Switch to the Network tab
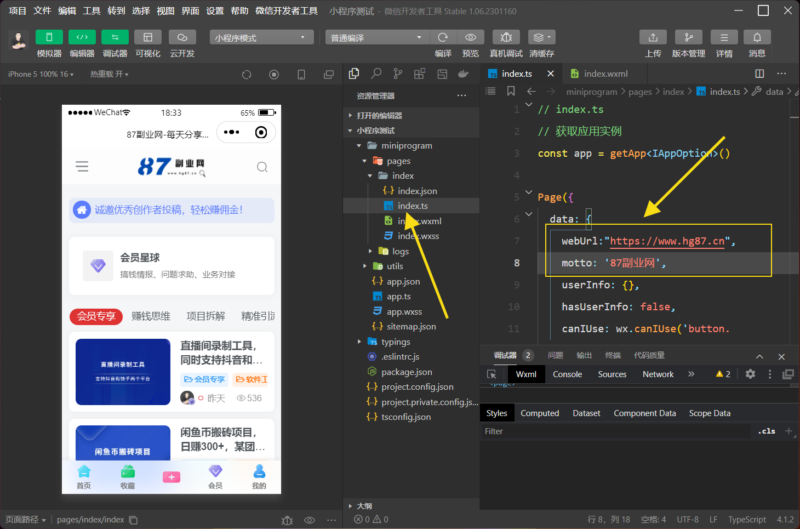 [658, 374]
